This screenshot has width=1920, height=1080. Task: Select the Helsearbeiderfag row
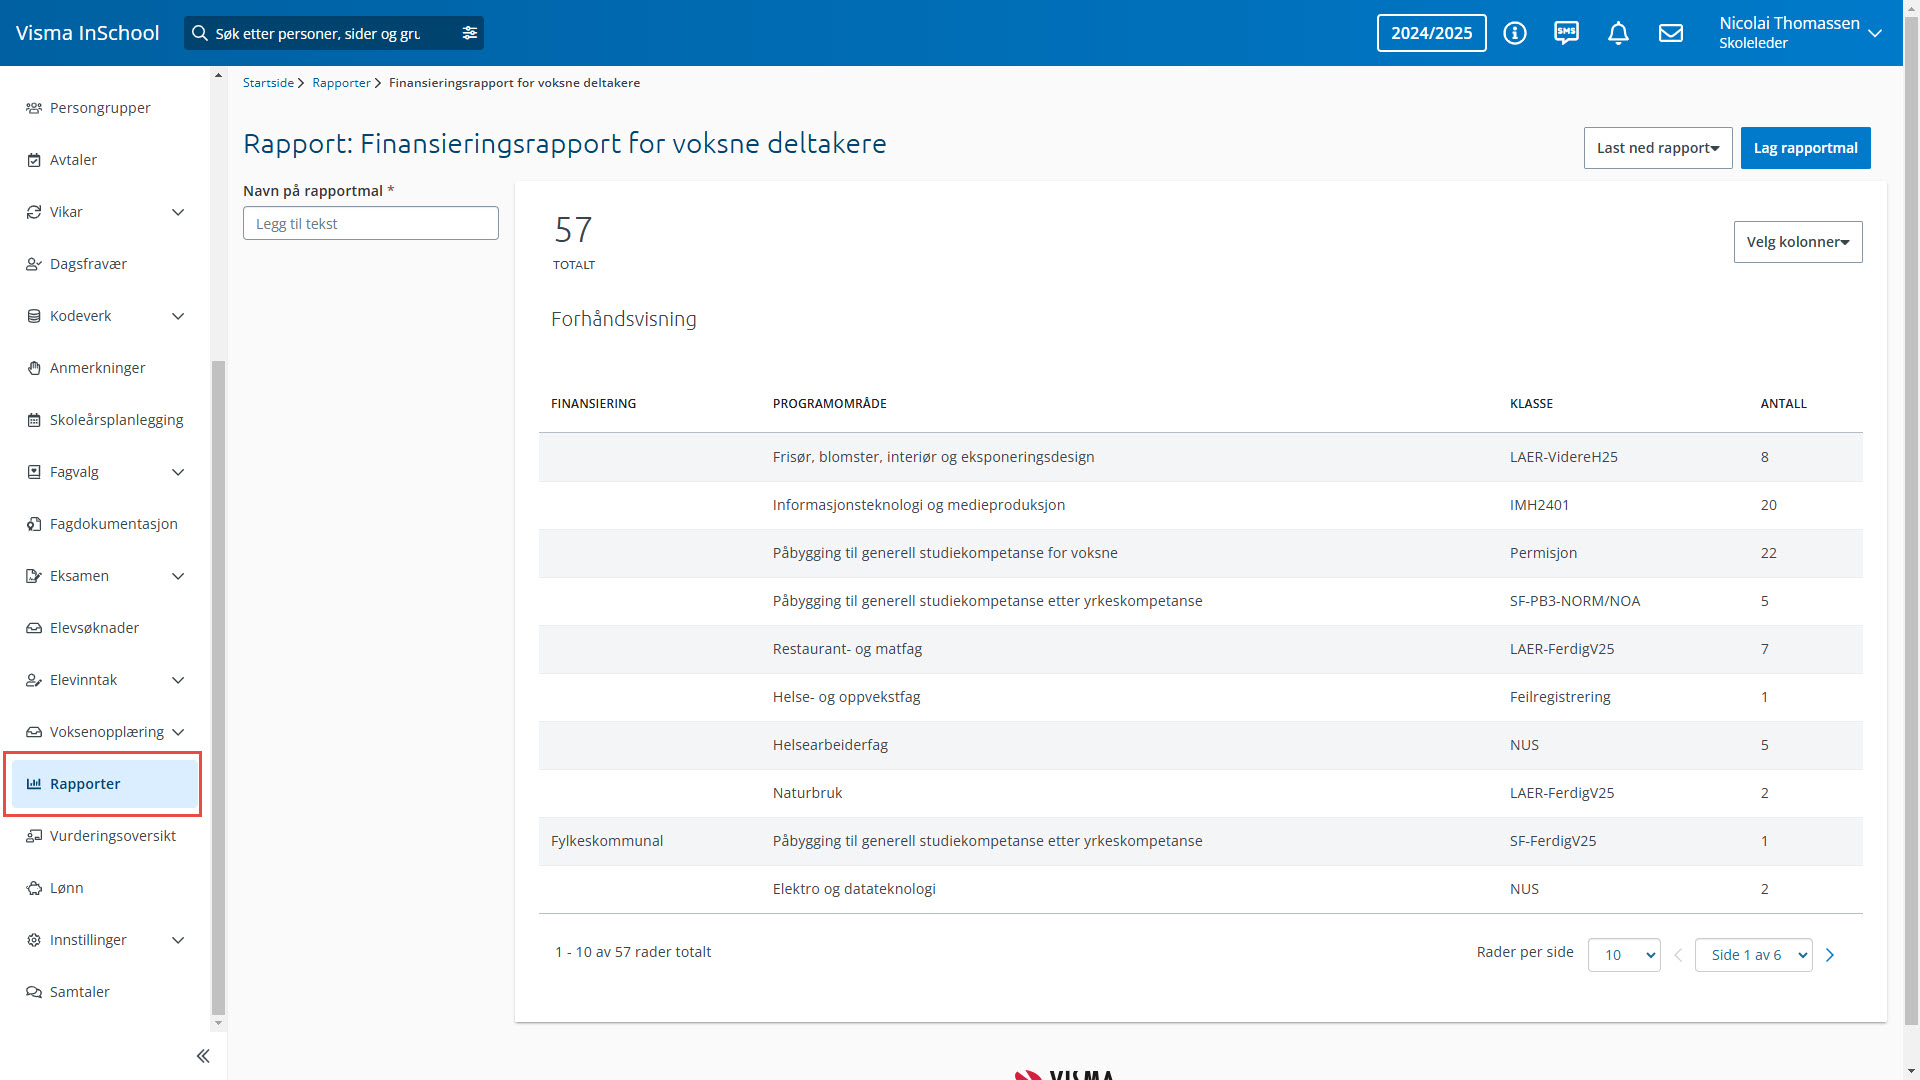[1200, 745]
